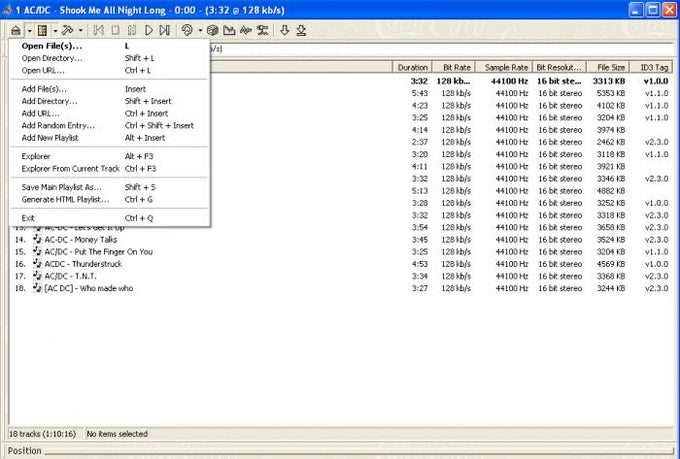Choose Open URL... in the menu
This screenshot has height=459, width=680.
(110, 70)
